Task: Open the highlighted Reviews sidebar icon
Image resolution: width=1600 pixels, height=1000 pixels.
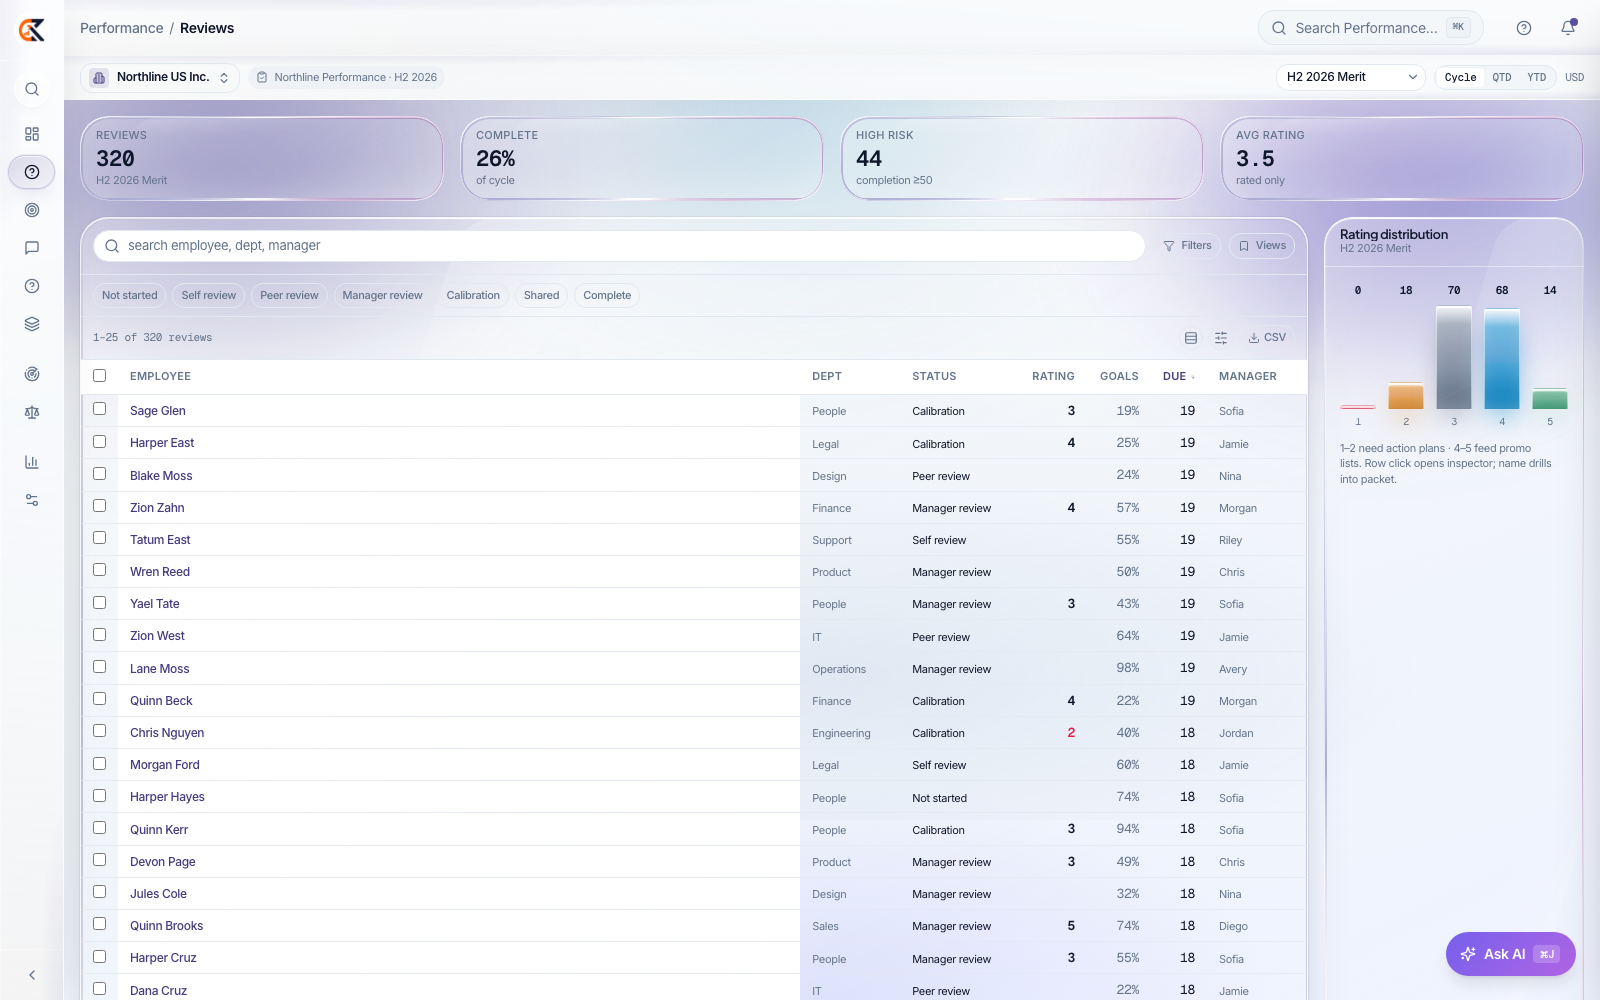Action: click(x=32, y=172)
